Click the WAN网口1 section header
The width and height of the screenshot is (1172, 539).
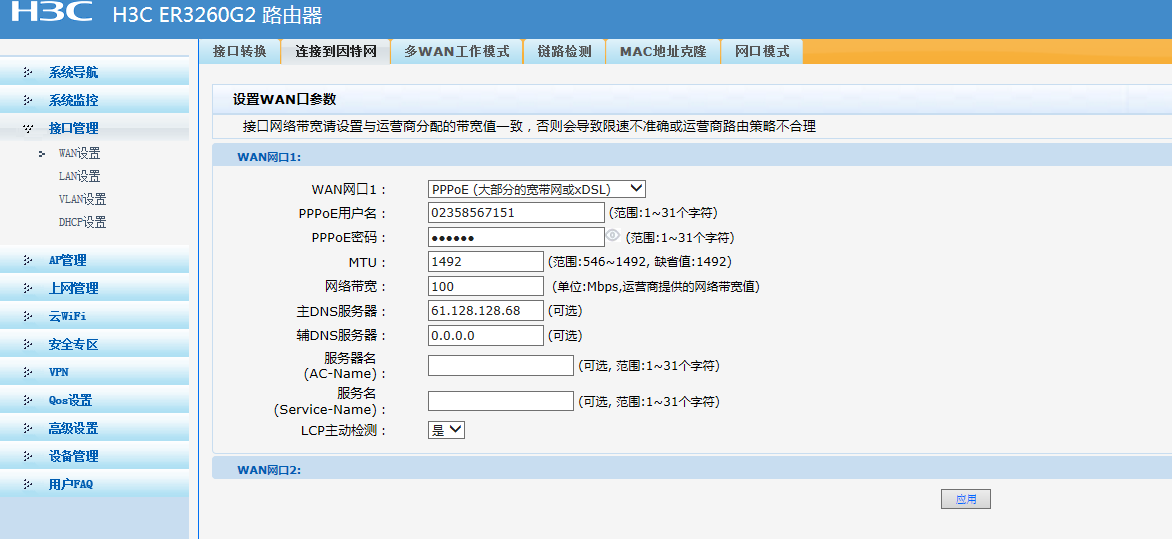pyautogui.click(x=692, y=156)
